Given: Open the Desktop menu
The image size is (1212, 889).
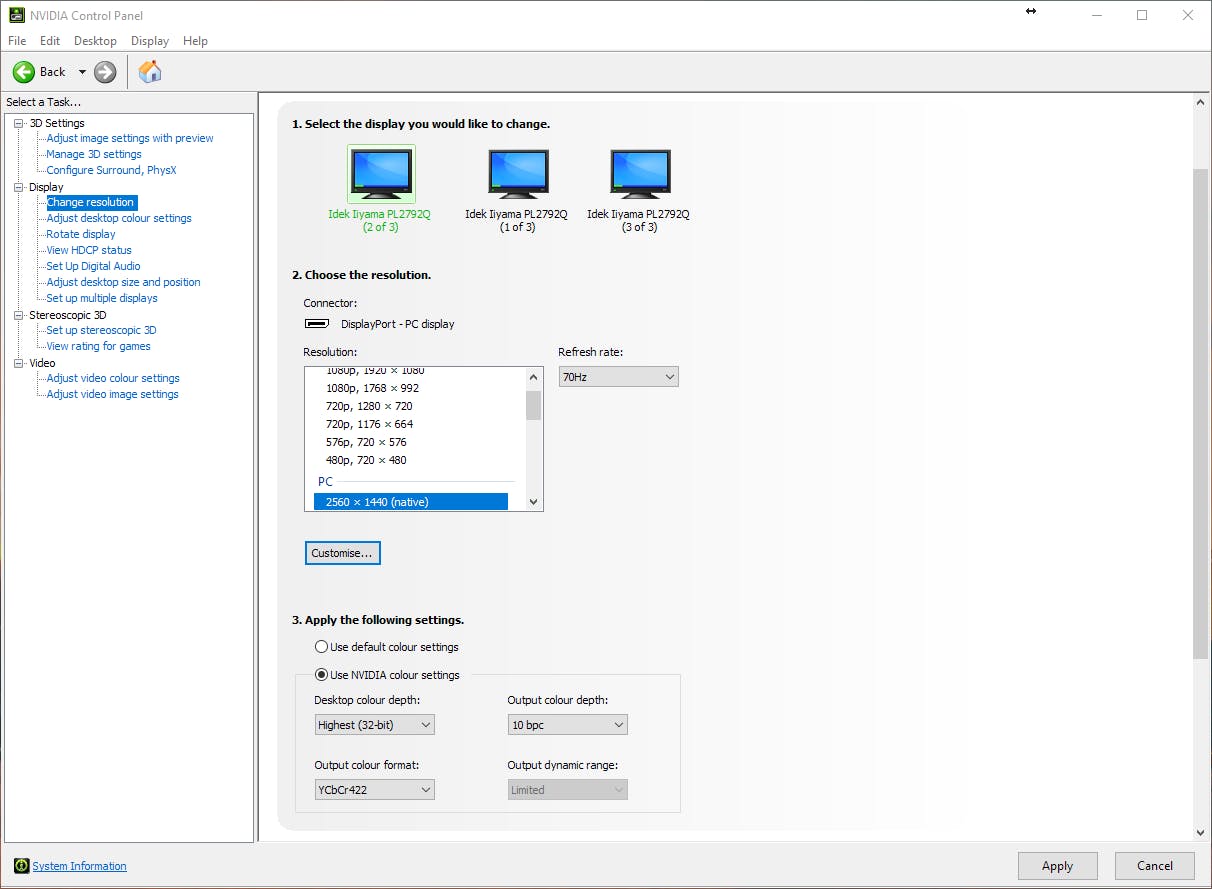Looking at the screenshot, I should [x=95, y=41].
